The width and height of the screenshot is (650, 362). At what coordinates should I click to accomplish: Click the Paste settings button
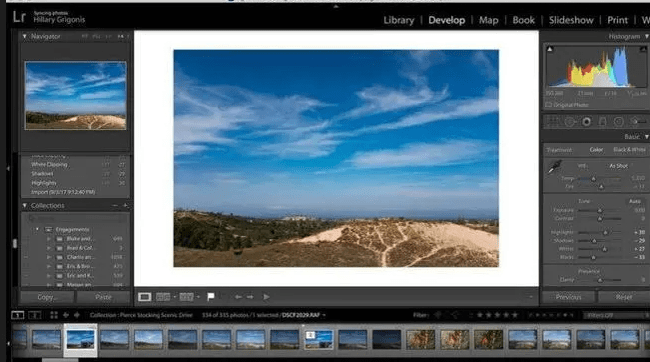(103, 297)
